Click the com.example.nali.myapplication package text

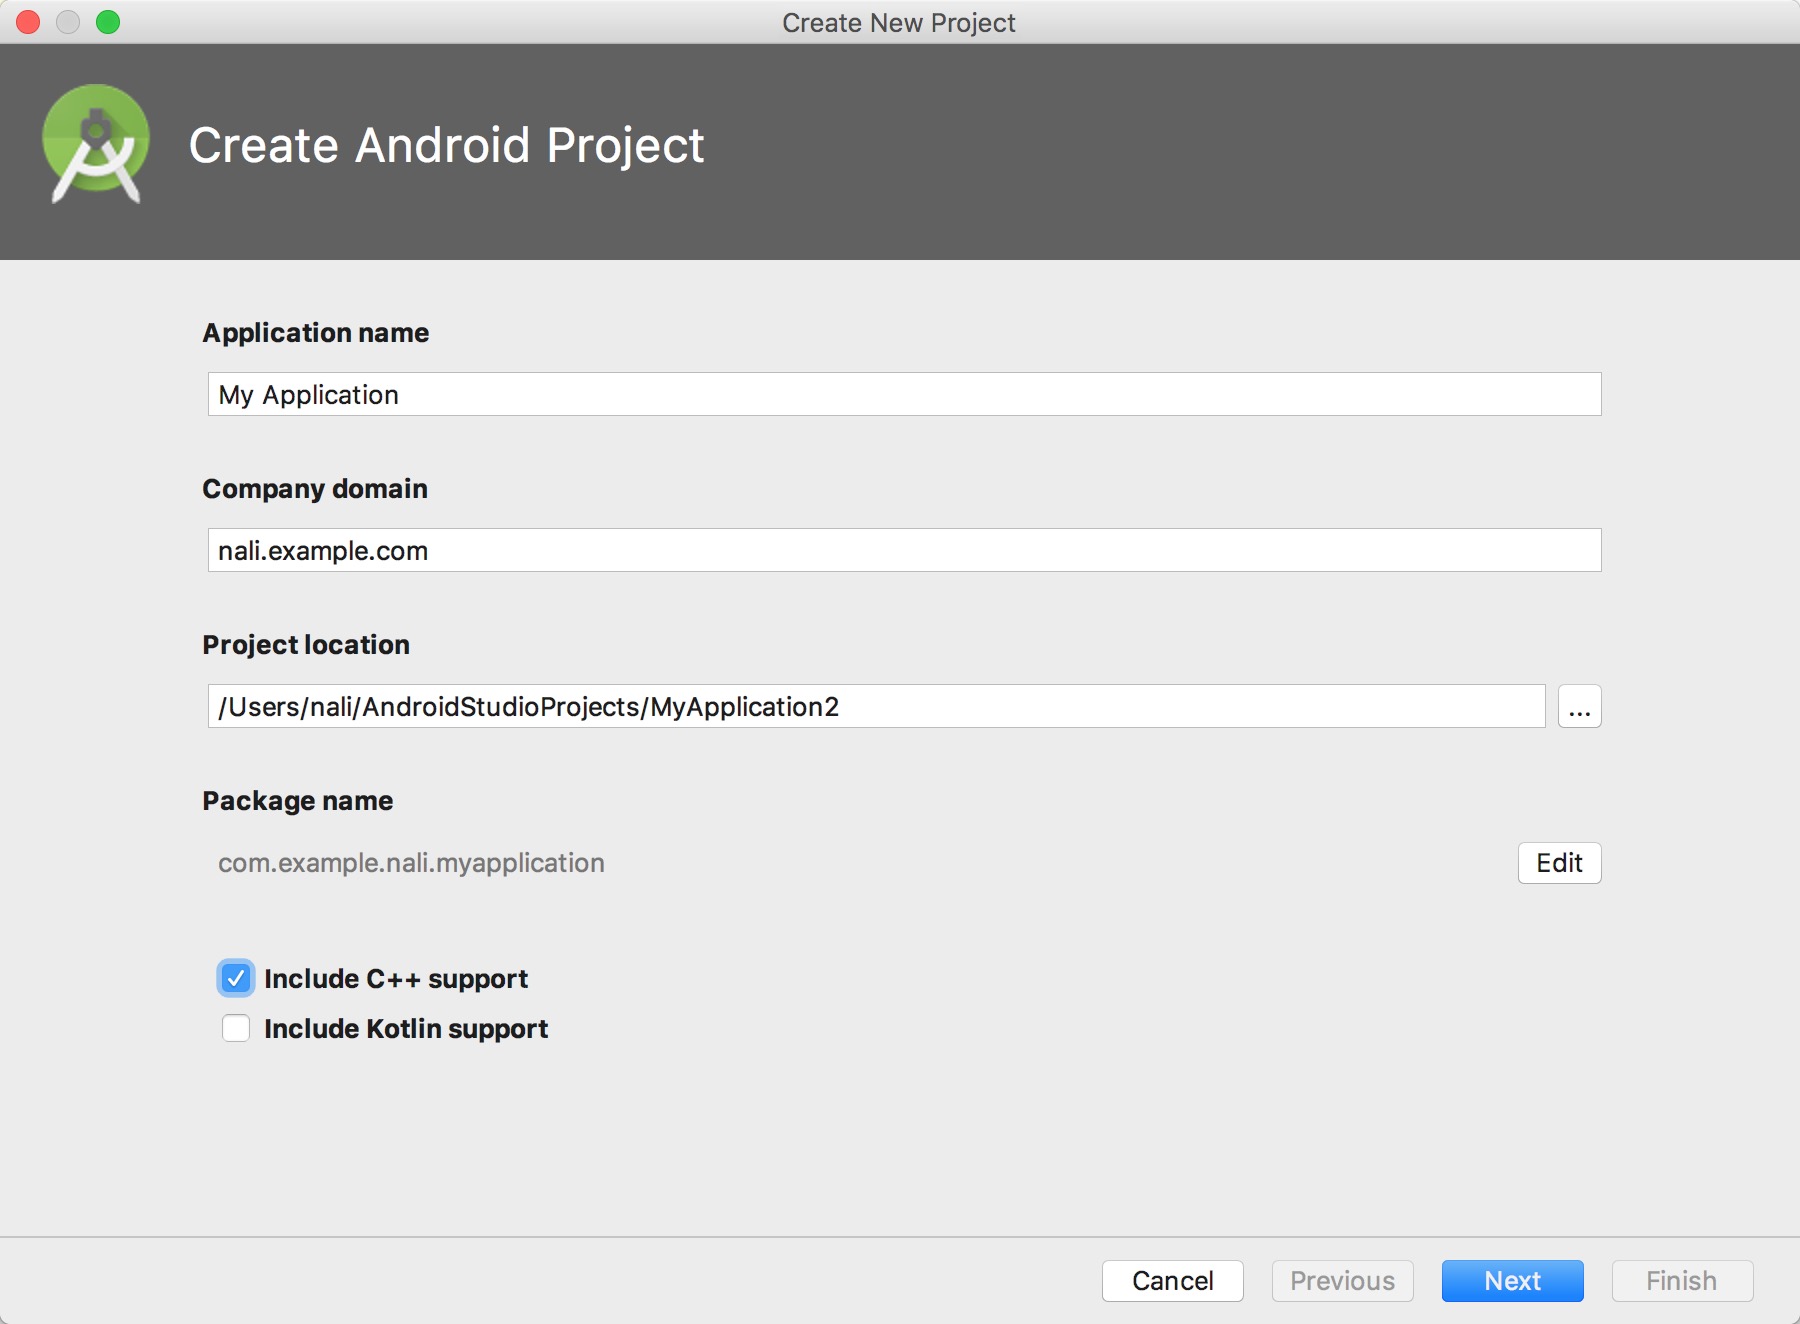[411, 863]
